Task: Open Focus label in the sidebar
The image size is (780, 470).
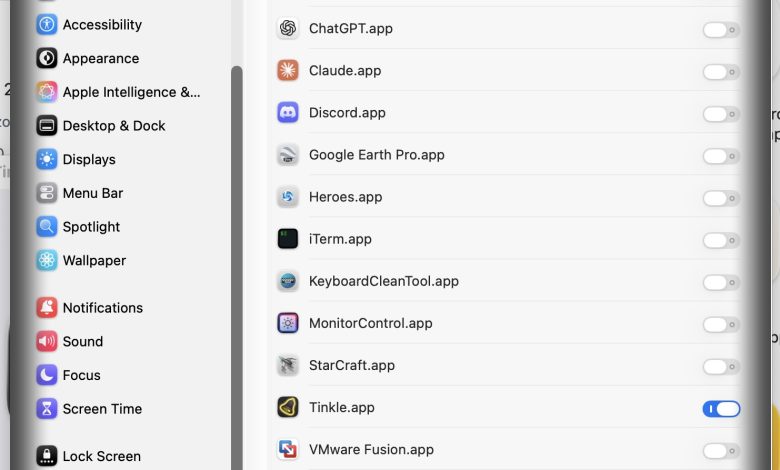Action: 82,376
